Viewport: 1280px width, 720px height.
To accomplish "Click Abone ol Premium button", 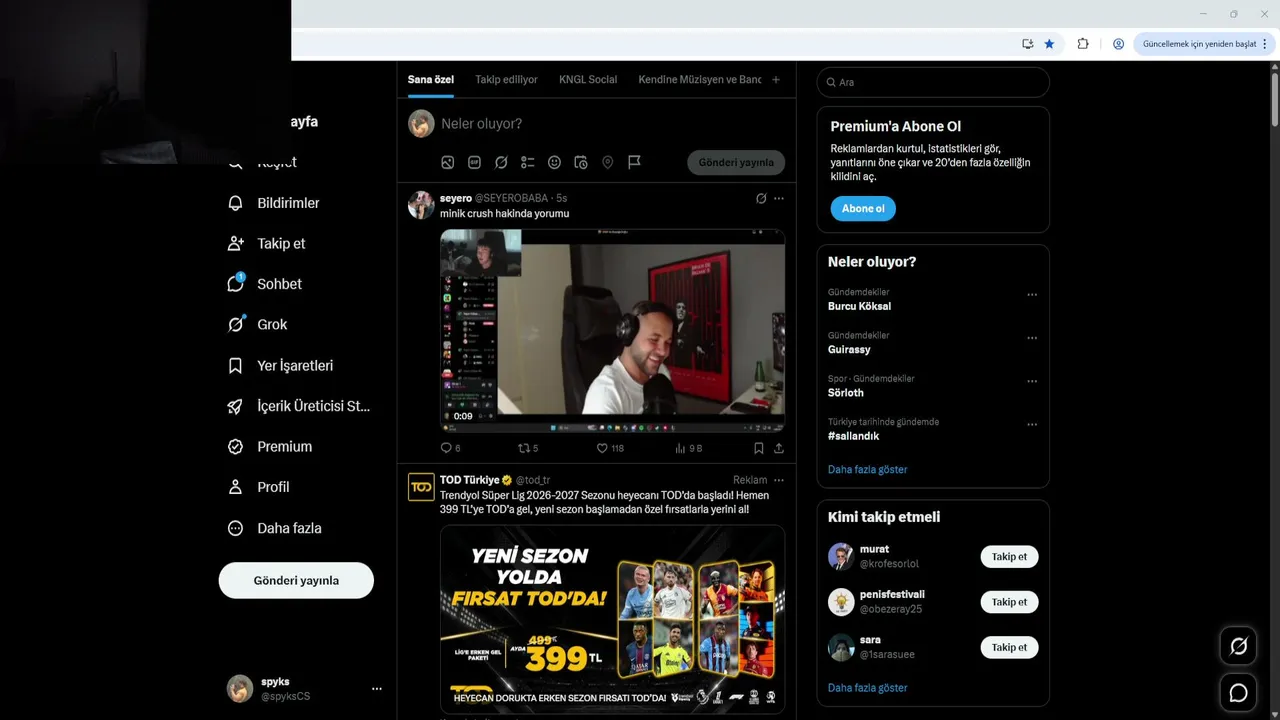I will tap(863, 209).
